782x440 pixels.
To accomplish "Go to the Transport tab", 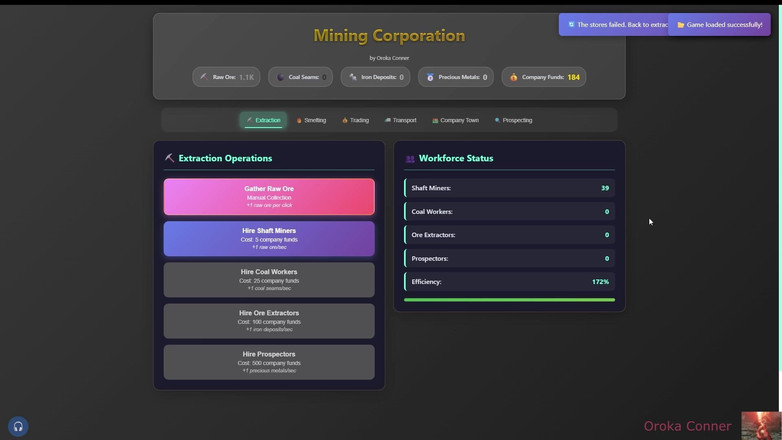I will pyautogui.click(x=400, y=120).
